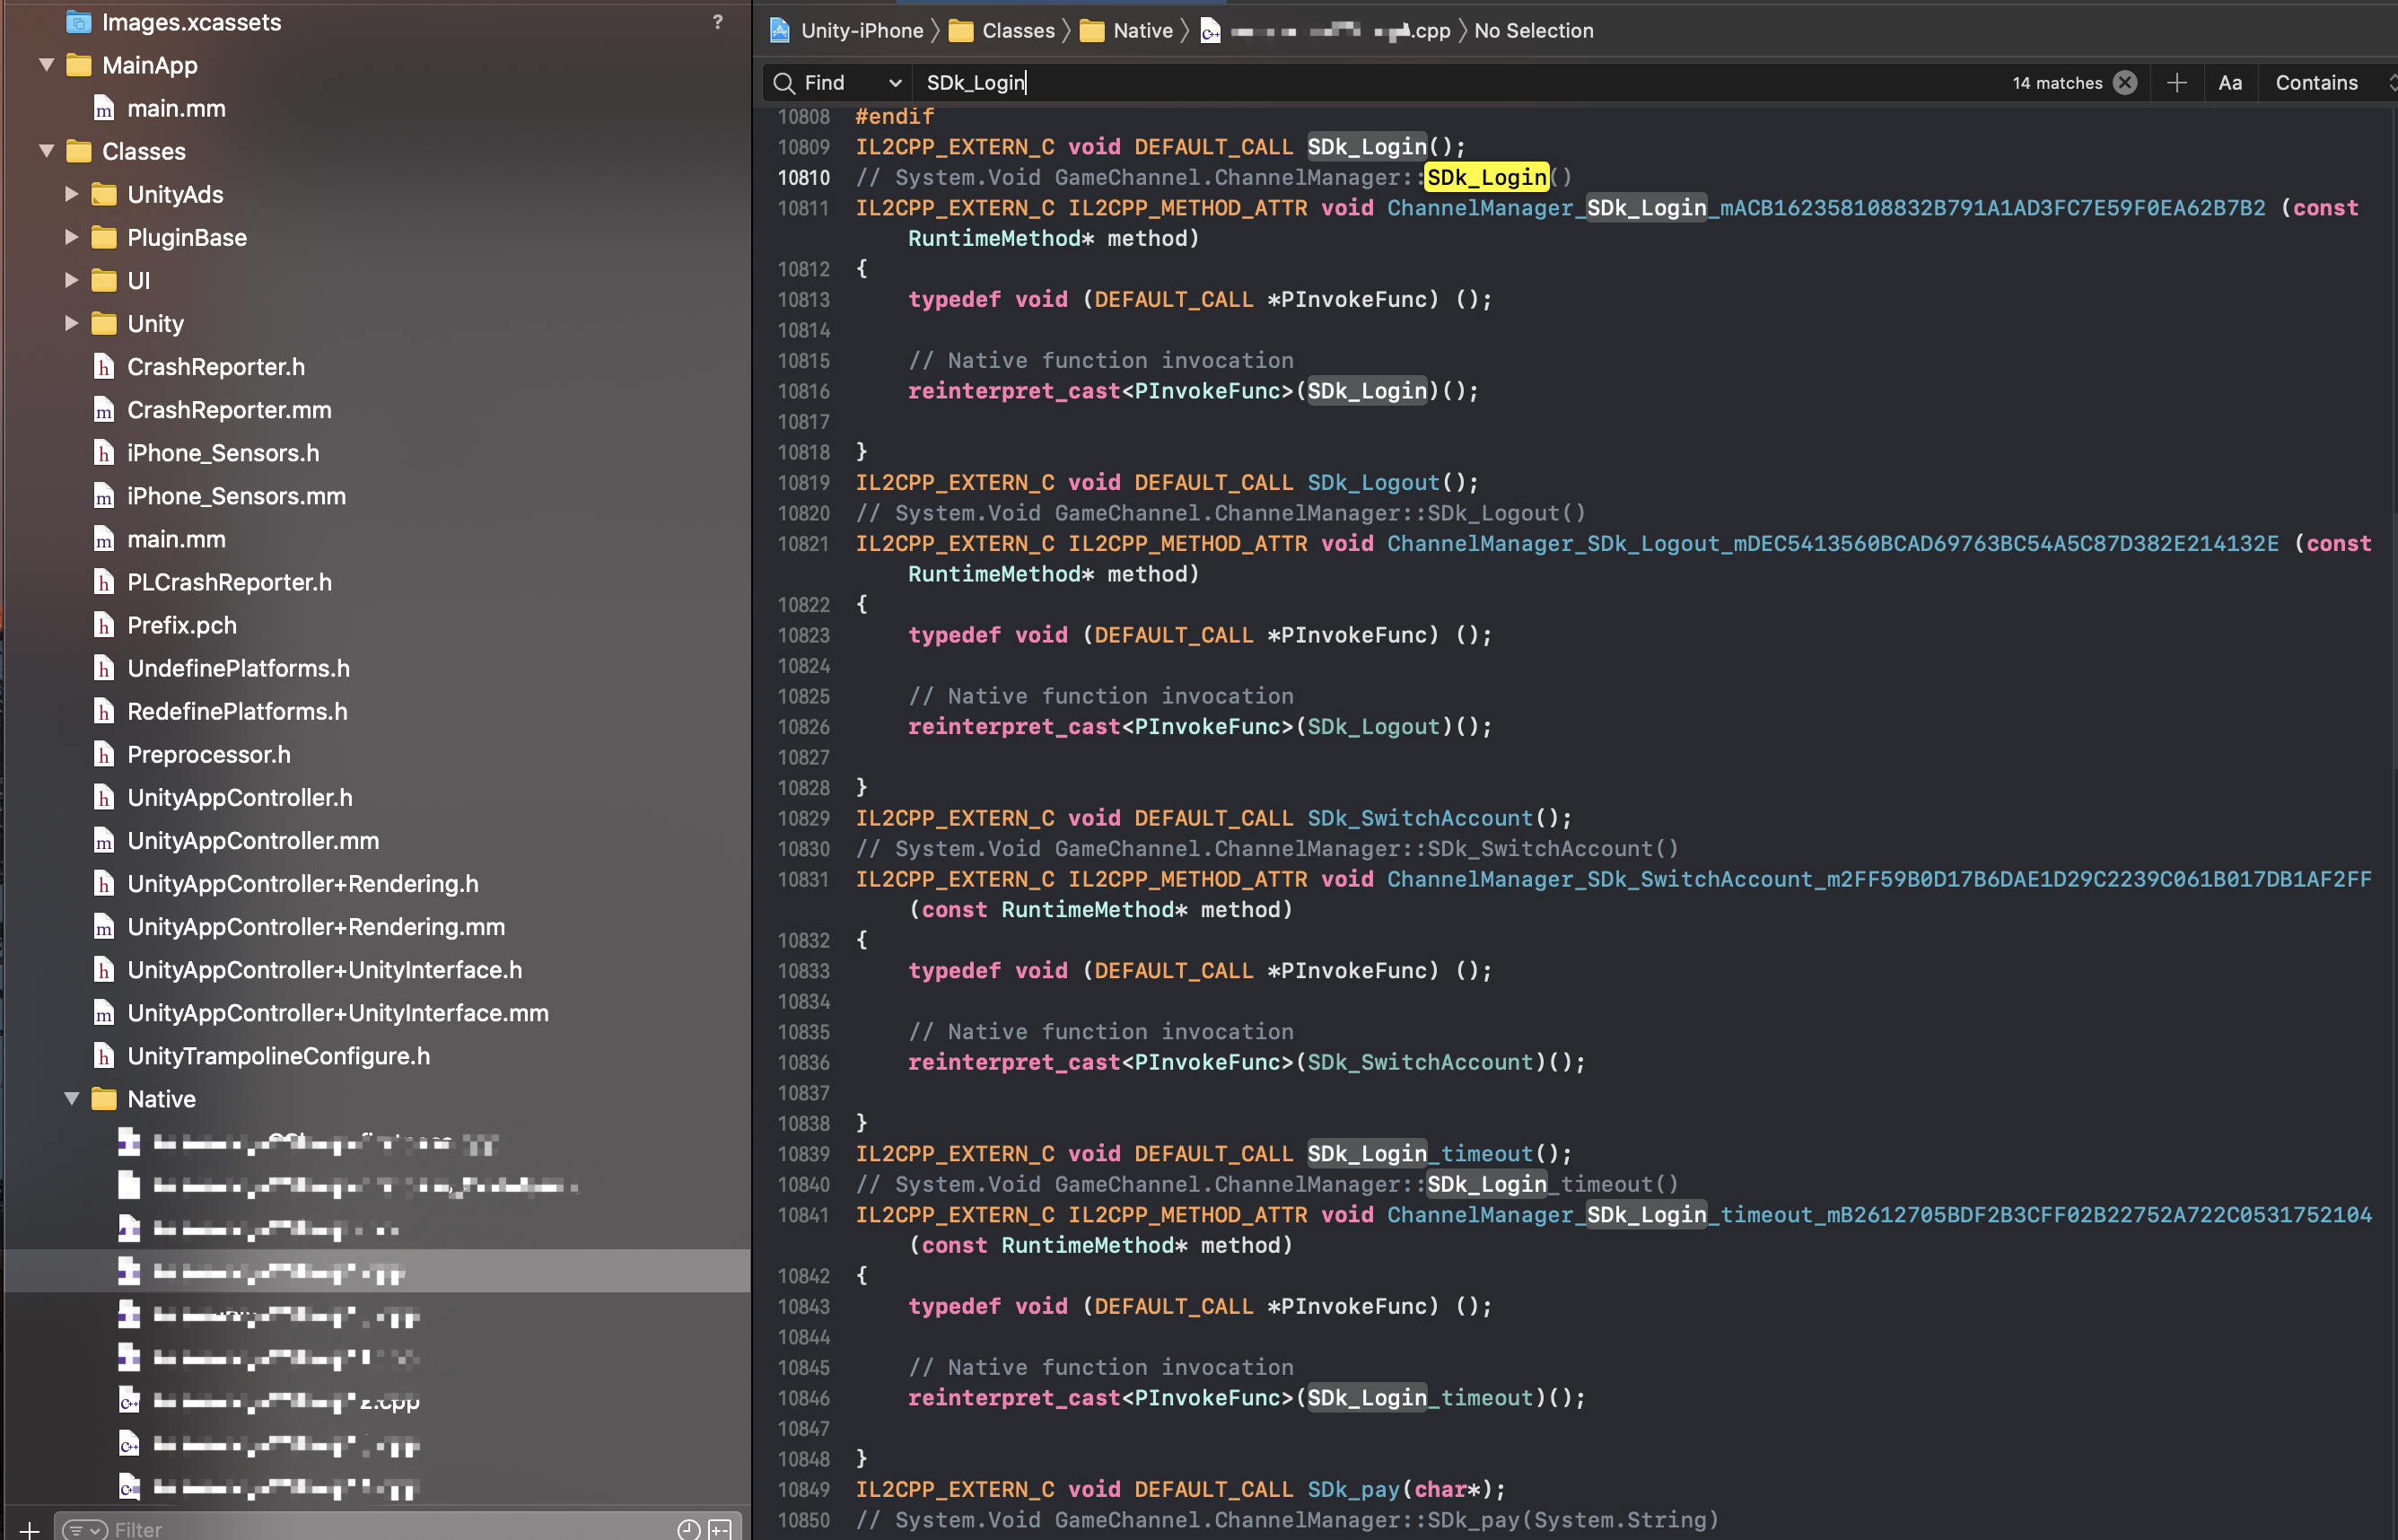
Task: Expand the UI folder triangle
Action: (x=71, y=280)
